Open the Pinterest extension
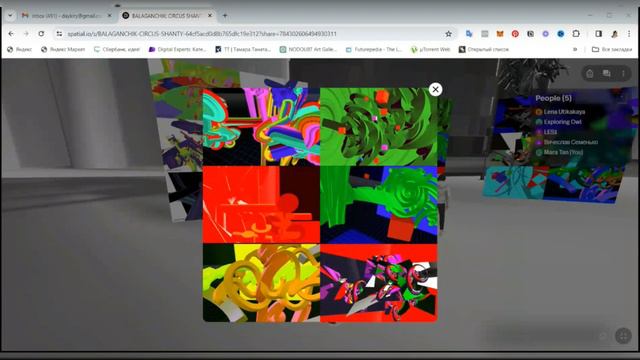The height and width of the screenshot is (360, 640). pyautogui.click(x=515, y=34)
